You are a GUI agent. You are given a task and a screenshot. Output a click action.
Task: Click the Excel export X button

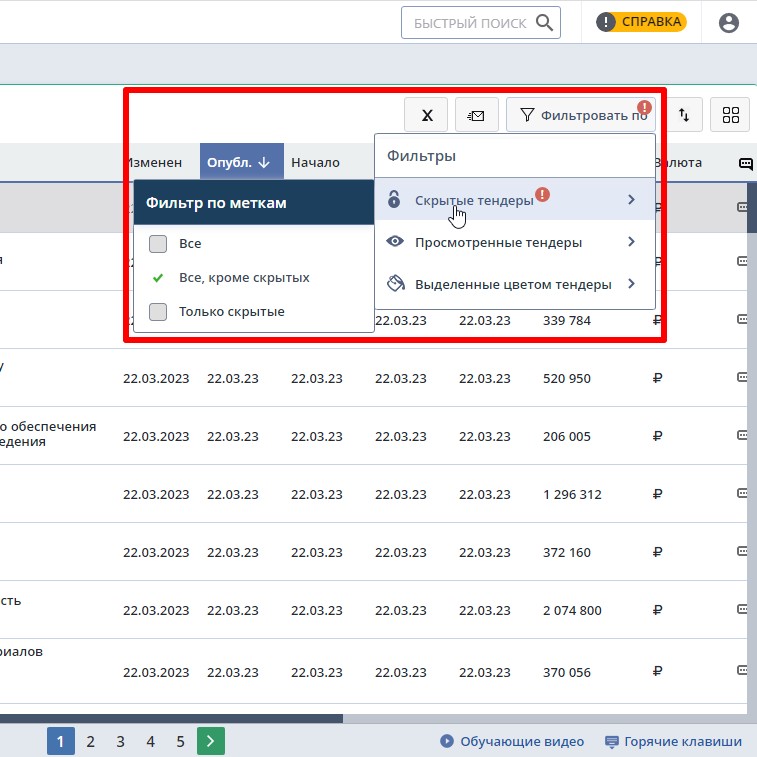[x=426, y=115]
